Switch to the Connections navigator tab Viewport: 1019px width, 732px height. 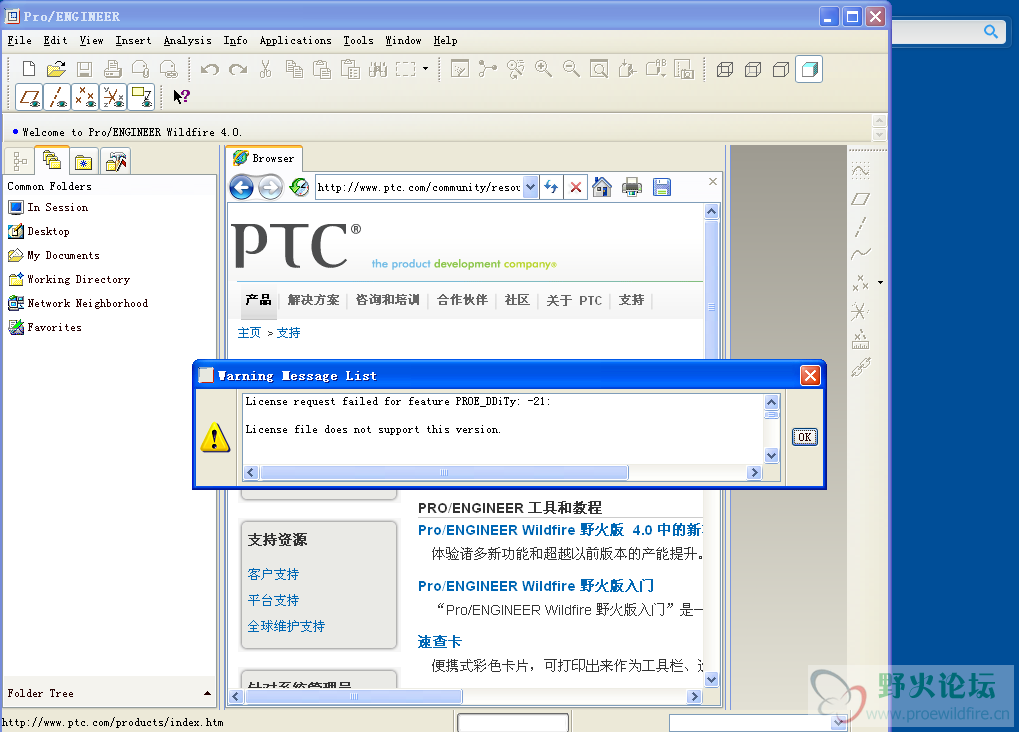(x=116, y=162)
